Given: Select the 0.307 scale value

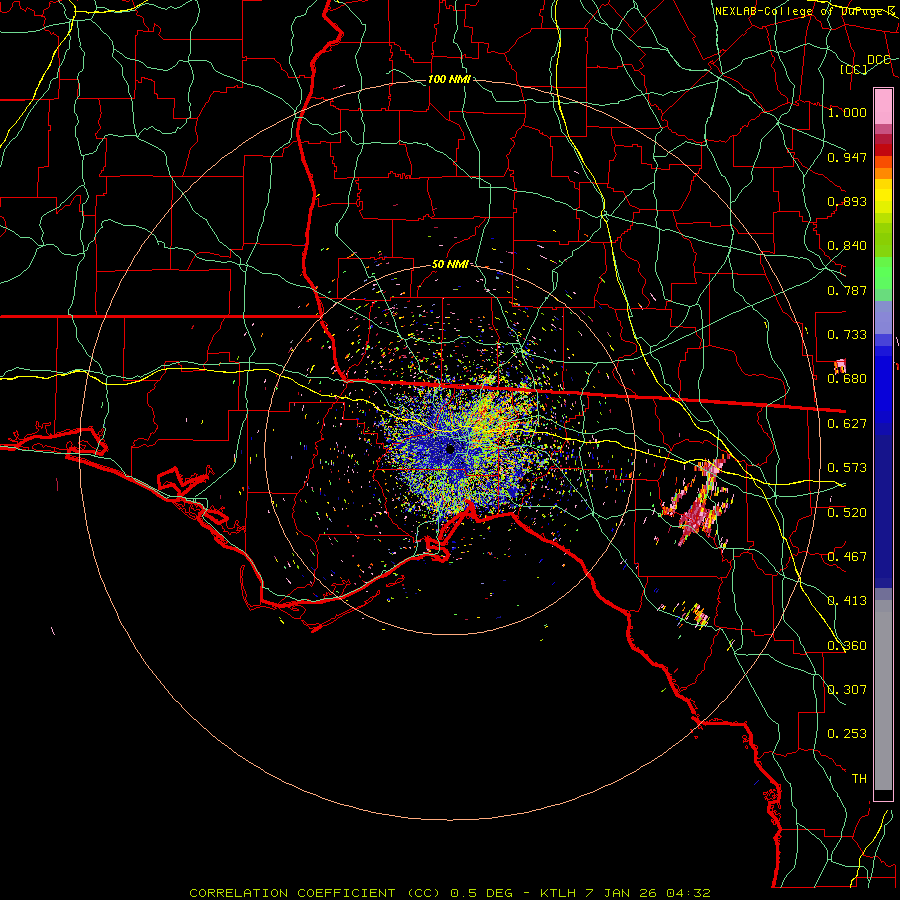Looking at the screenshot, I should pyautogui.click(x=847, y=690).
